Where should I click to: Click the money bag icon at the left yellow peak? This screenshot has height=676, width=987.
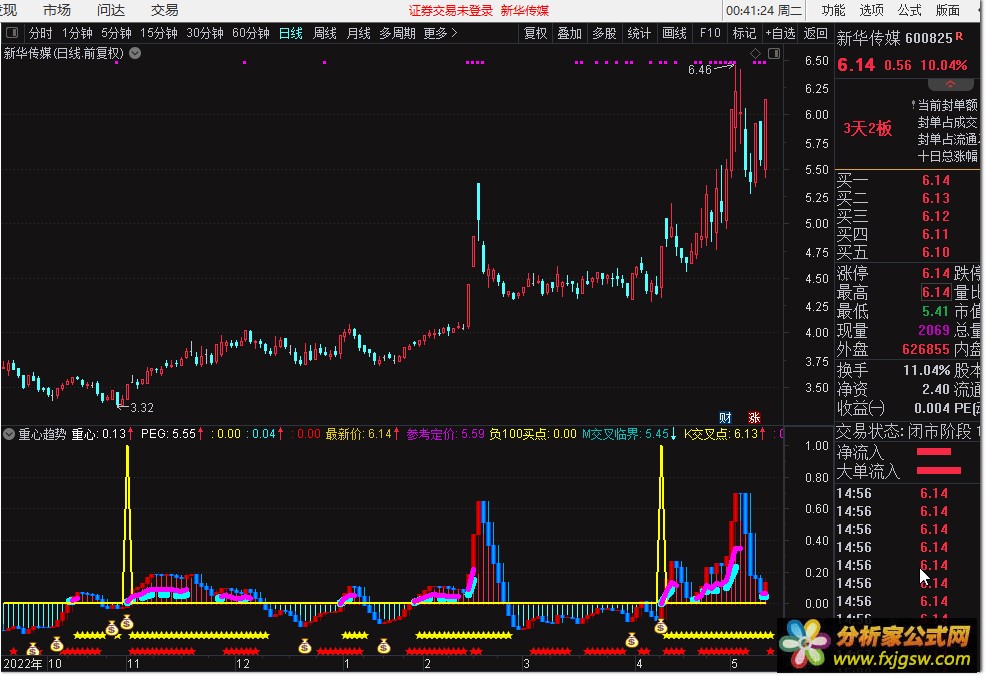pos(127,622)
